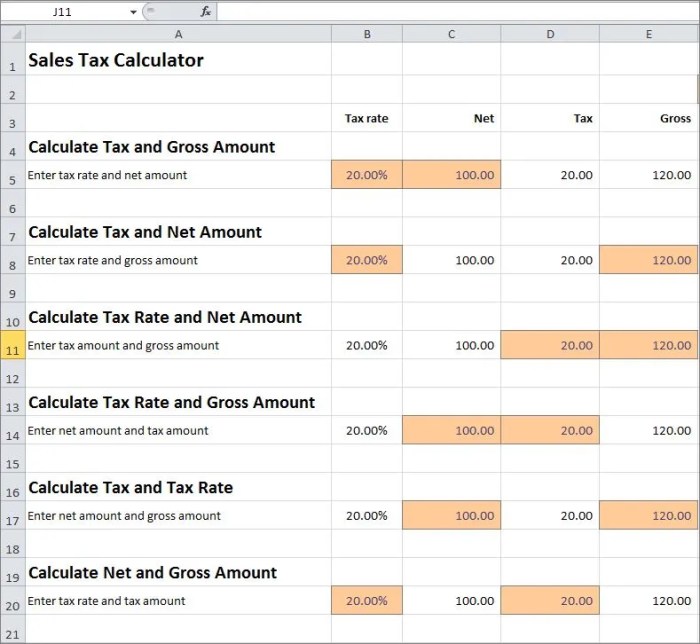The image size is (700, 644).
Task: Select row 20 header
Action: [x=13, y=601]
